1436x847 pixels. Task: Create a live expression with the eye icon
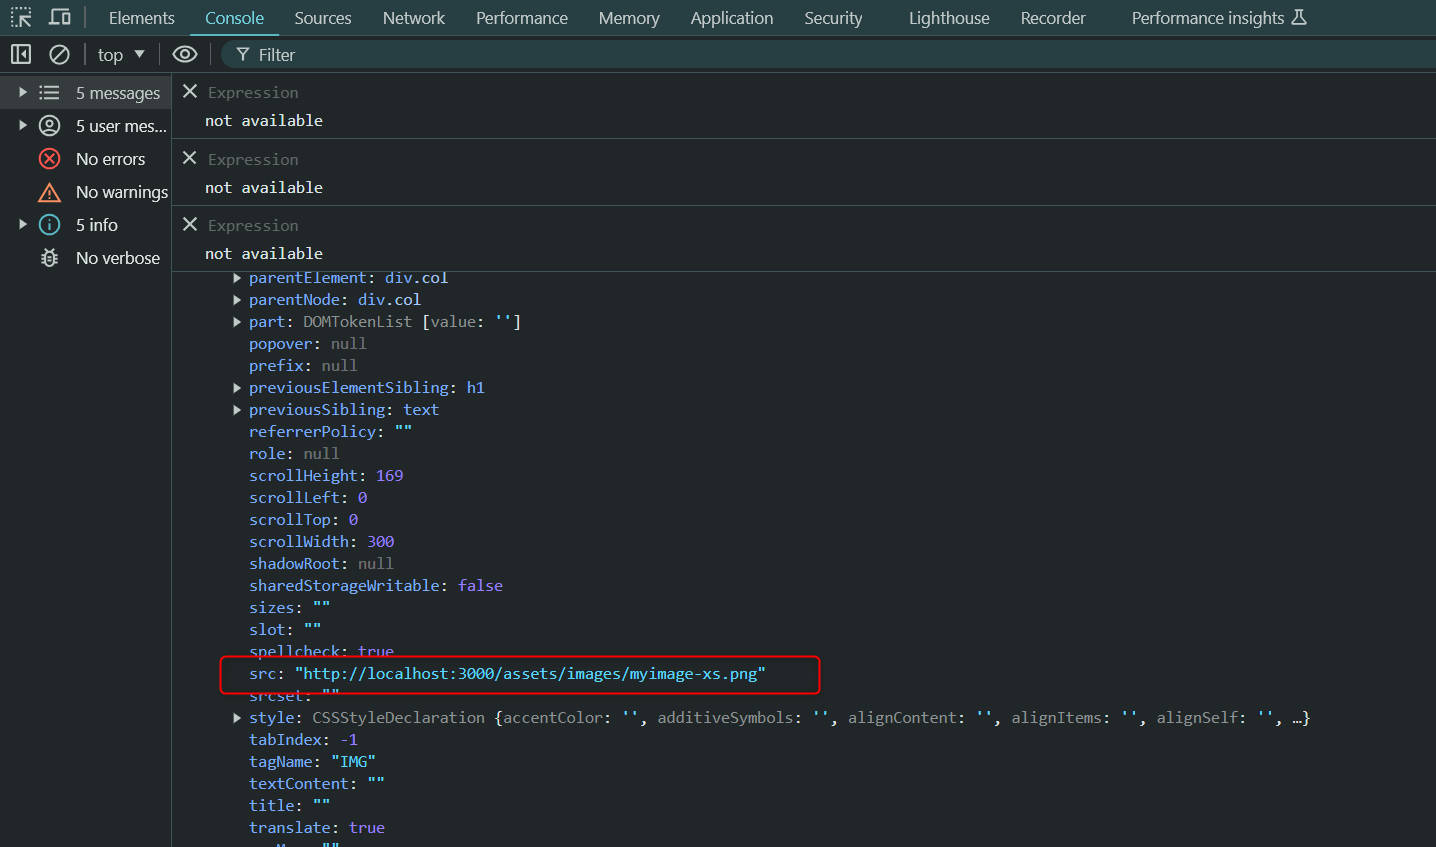pos(185,54)
